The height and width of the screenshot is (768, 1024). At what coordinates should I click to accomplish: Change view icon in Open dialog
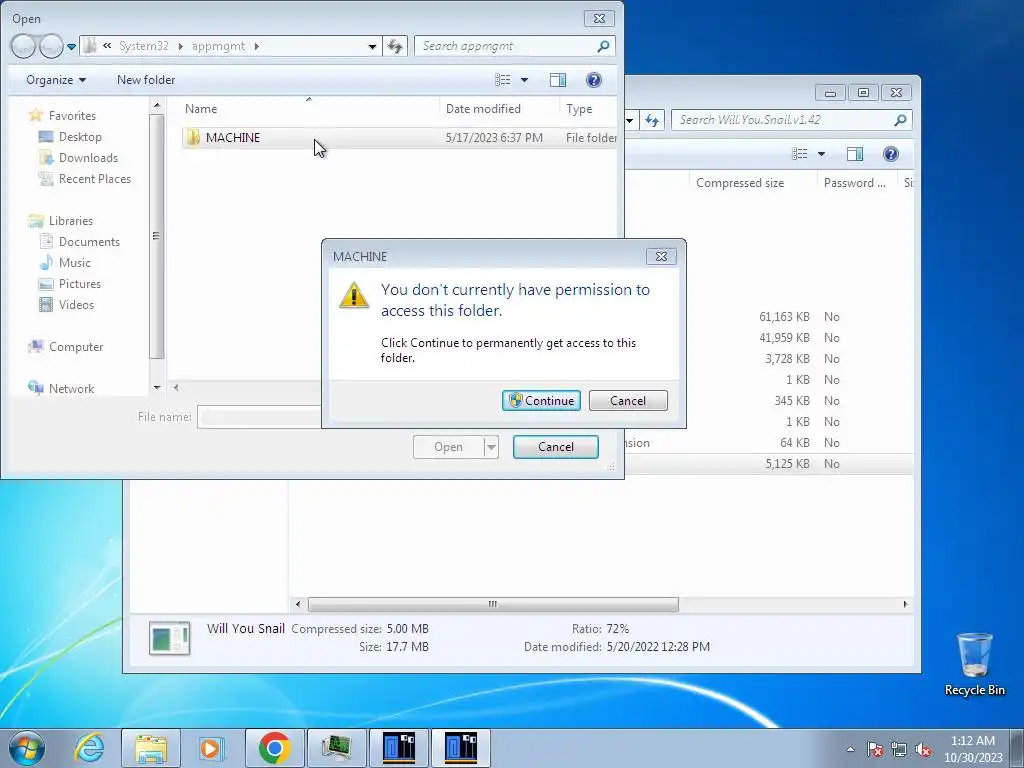pos(502,80)
